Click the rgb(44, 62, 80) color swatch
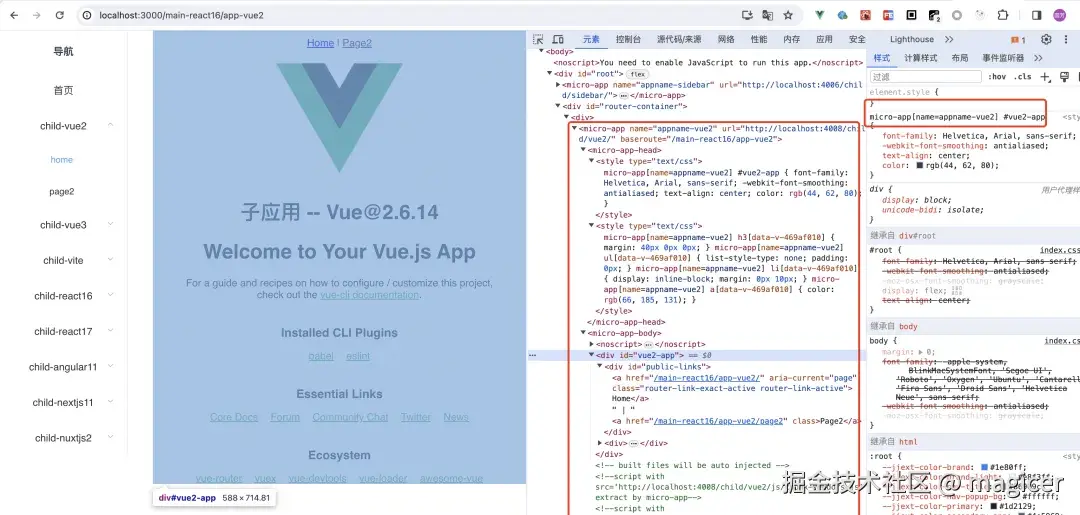Image resolution: width=1080 pixels, height=515 pixels. coord(920,165)
